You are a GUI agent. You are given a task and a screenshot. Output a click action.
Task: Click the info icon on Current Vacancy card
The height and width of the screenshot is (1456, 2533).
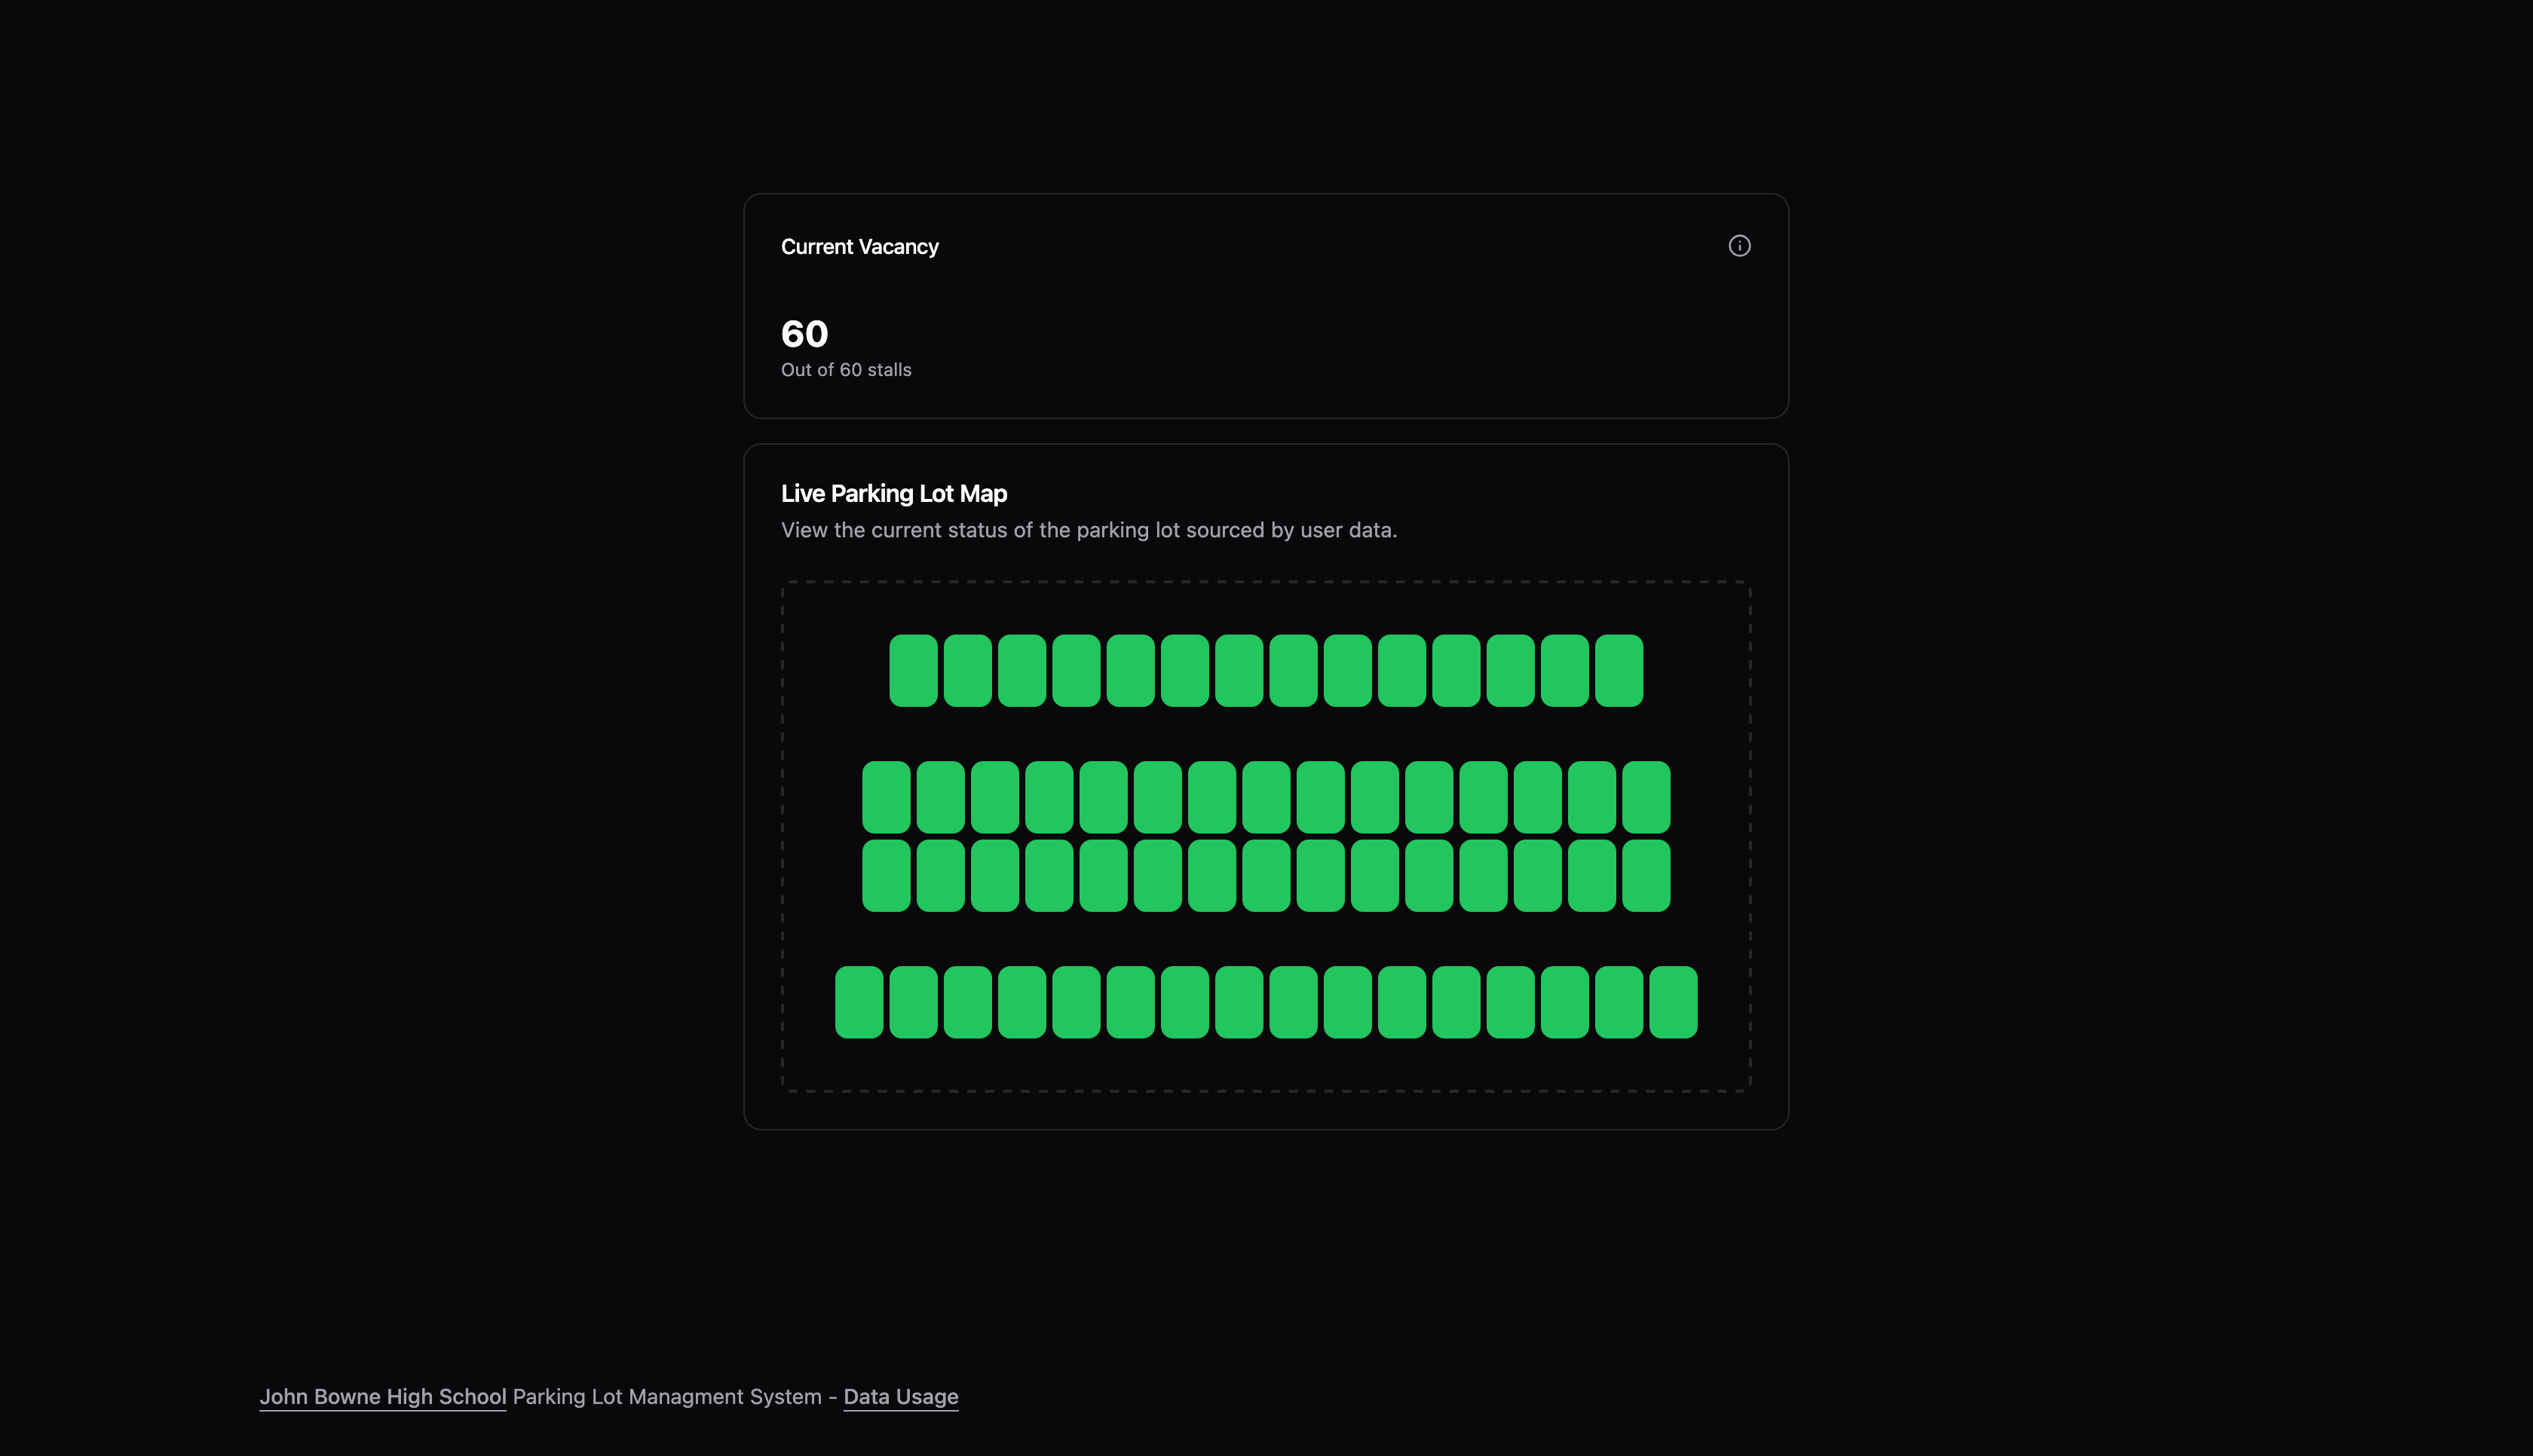coord(1739,246)
